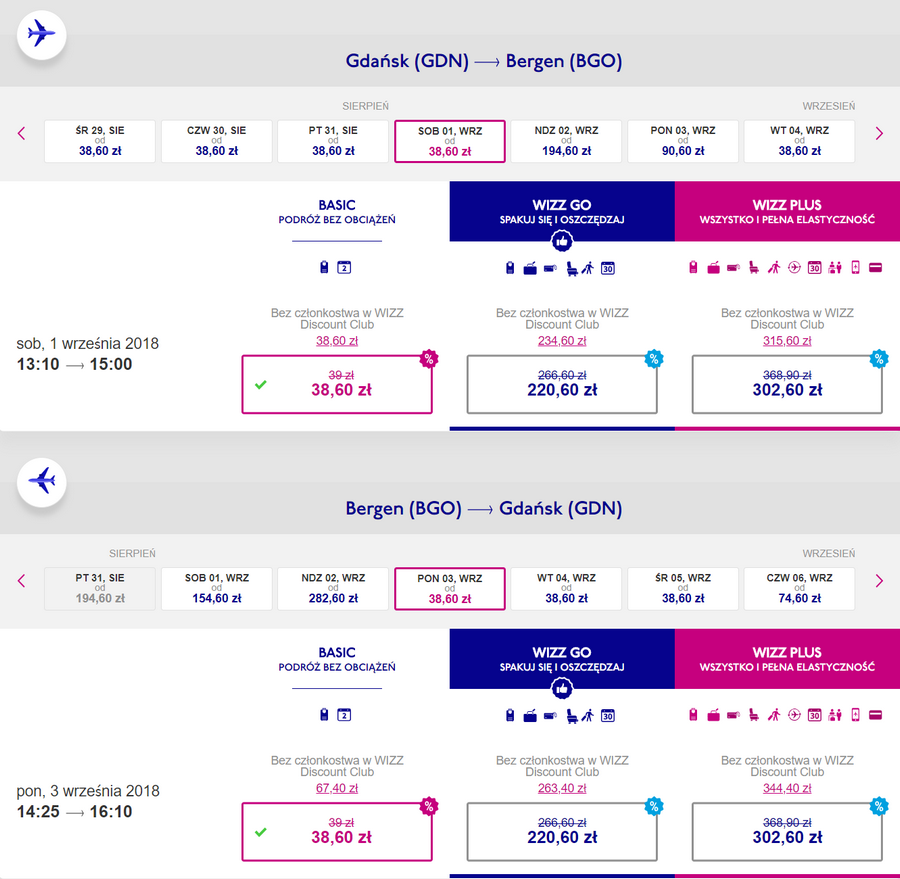Select the outbound WIZZ GO fare 220,60 zł
The image size is (900, 879).
click(x=562, y=384)
